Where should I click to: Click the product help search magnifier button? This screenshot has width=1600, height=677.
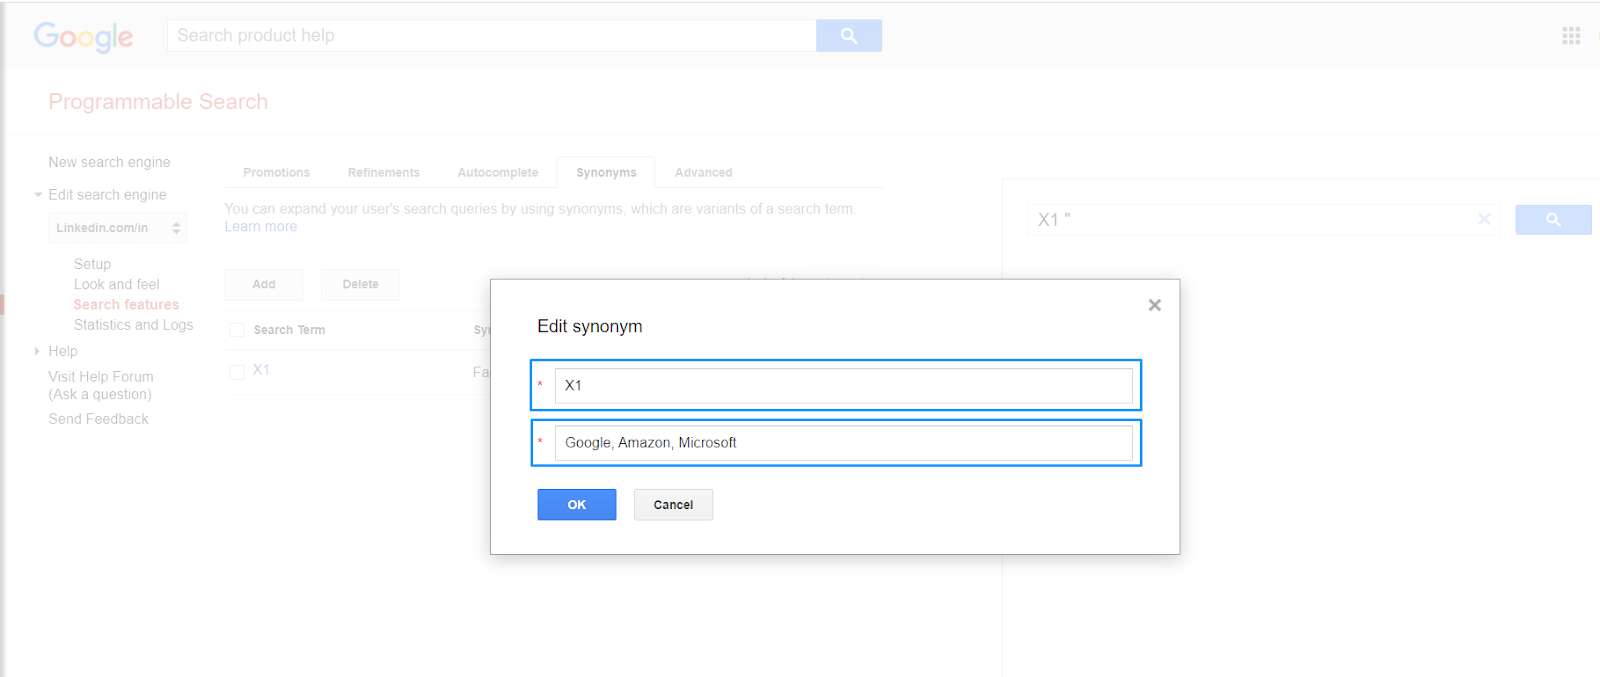click(848, 36)
